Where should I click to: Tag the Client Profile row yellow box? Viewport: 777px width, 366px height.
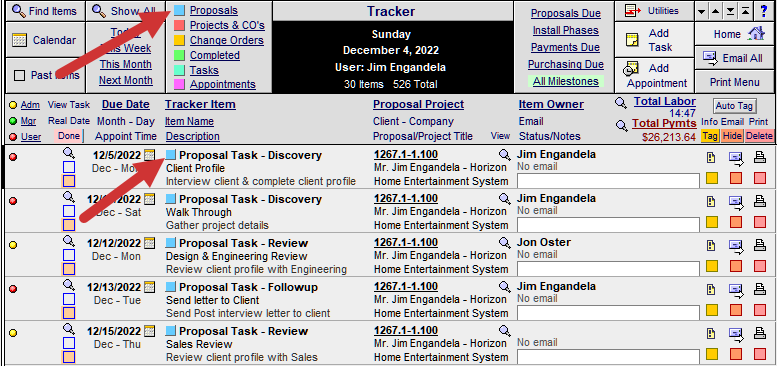click(x=712, y=177)
